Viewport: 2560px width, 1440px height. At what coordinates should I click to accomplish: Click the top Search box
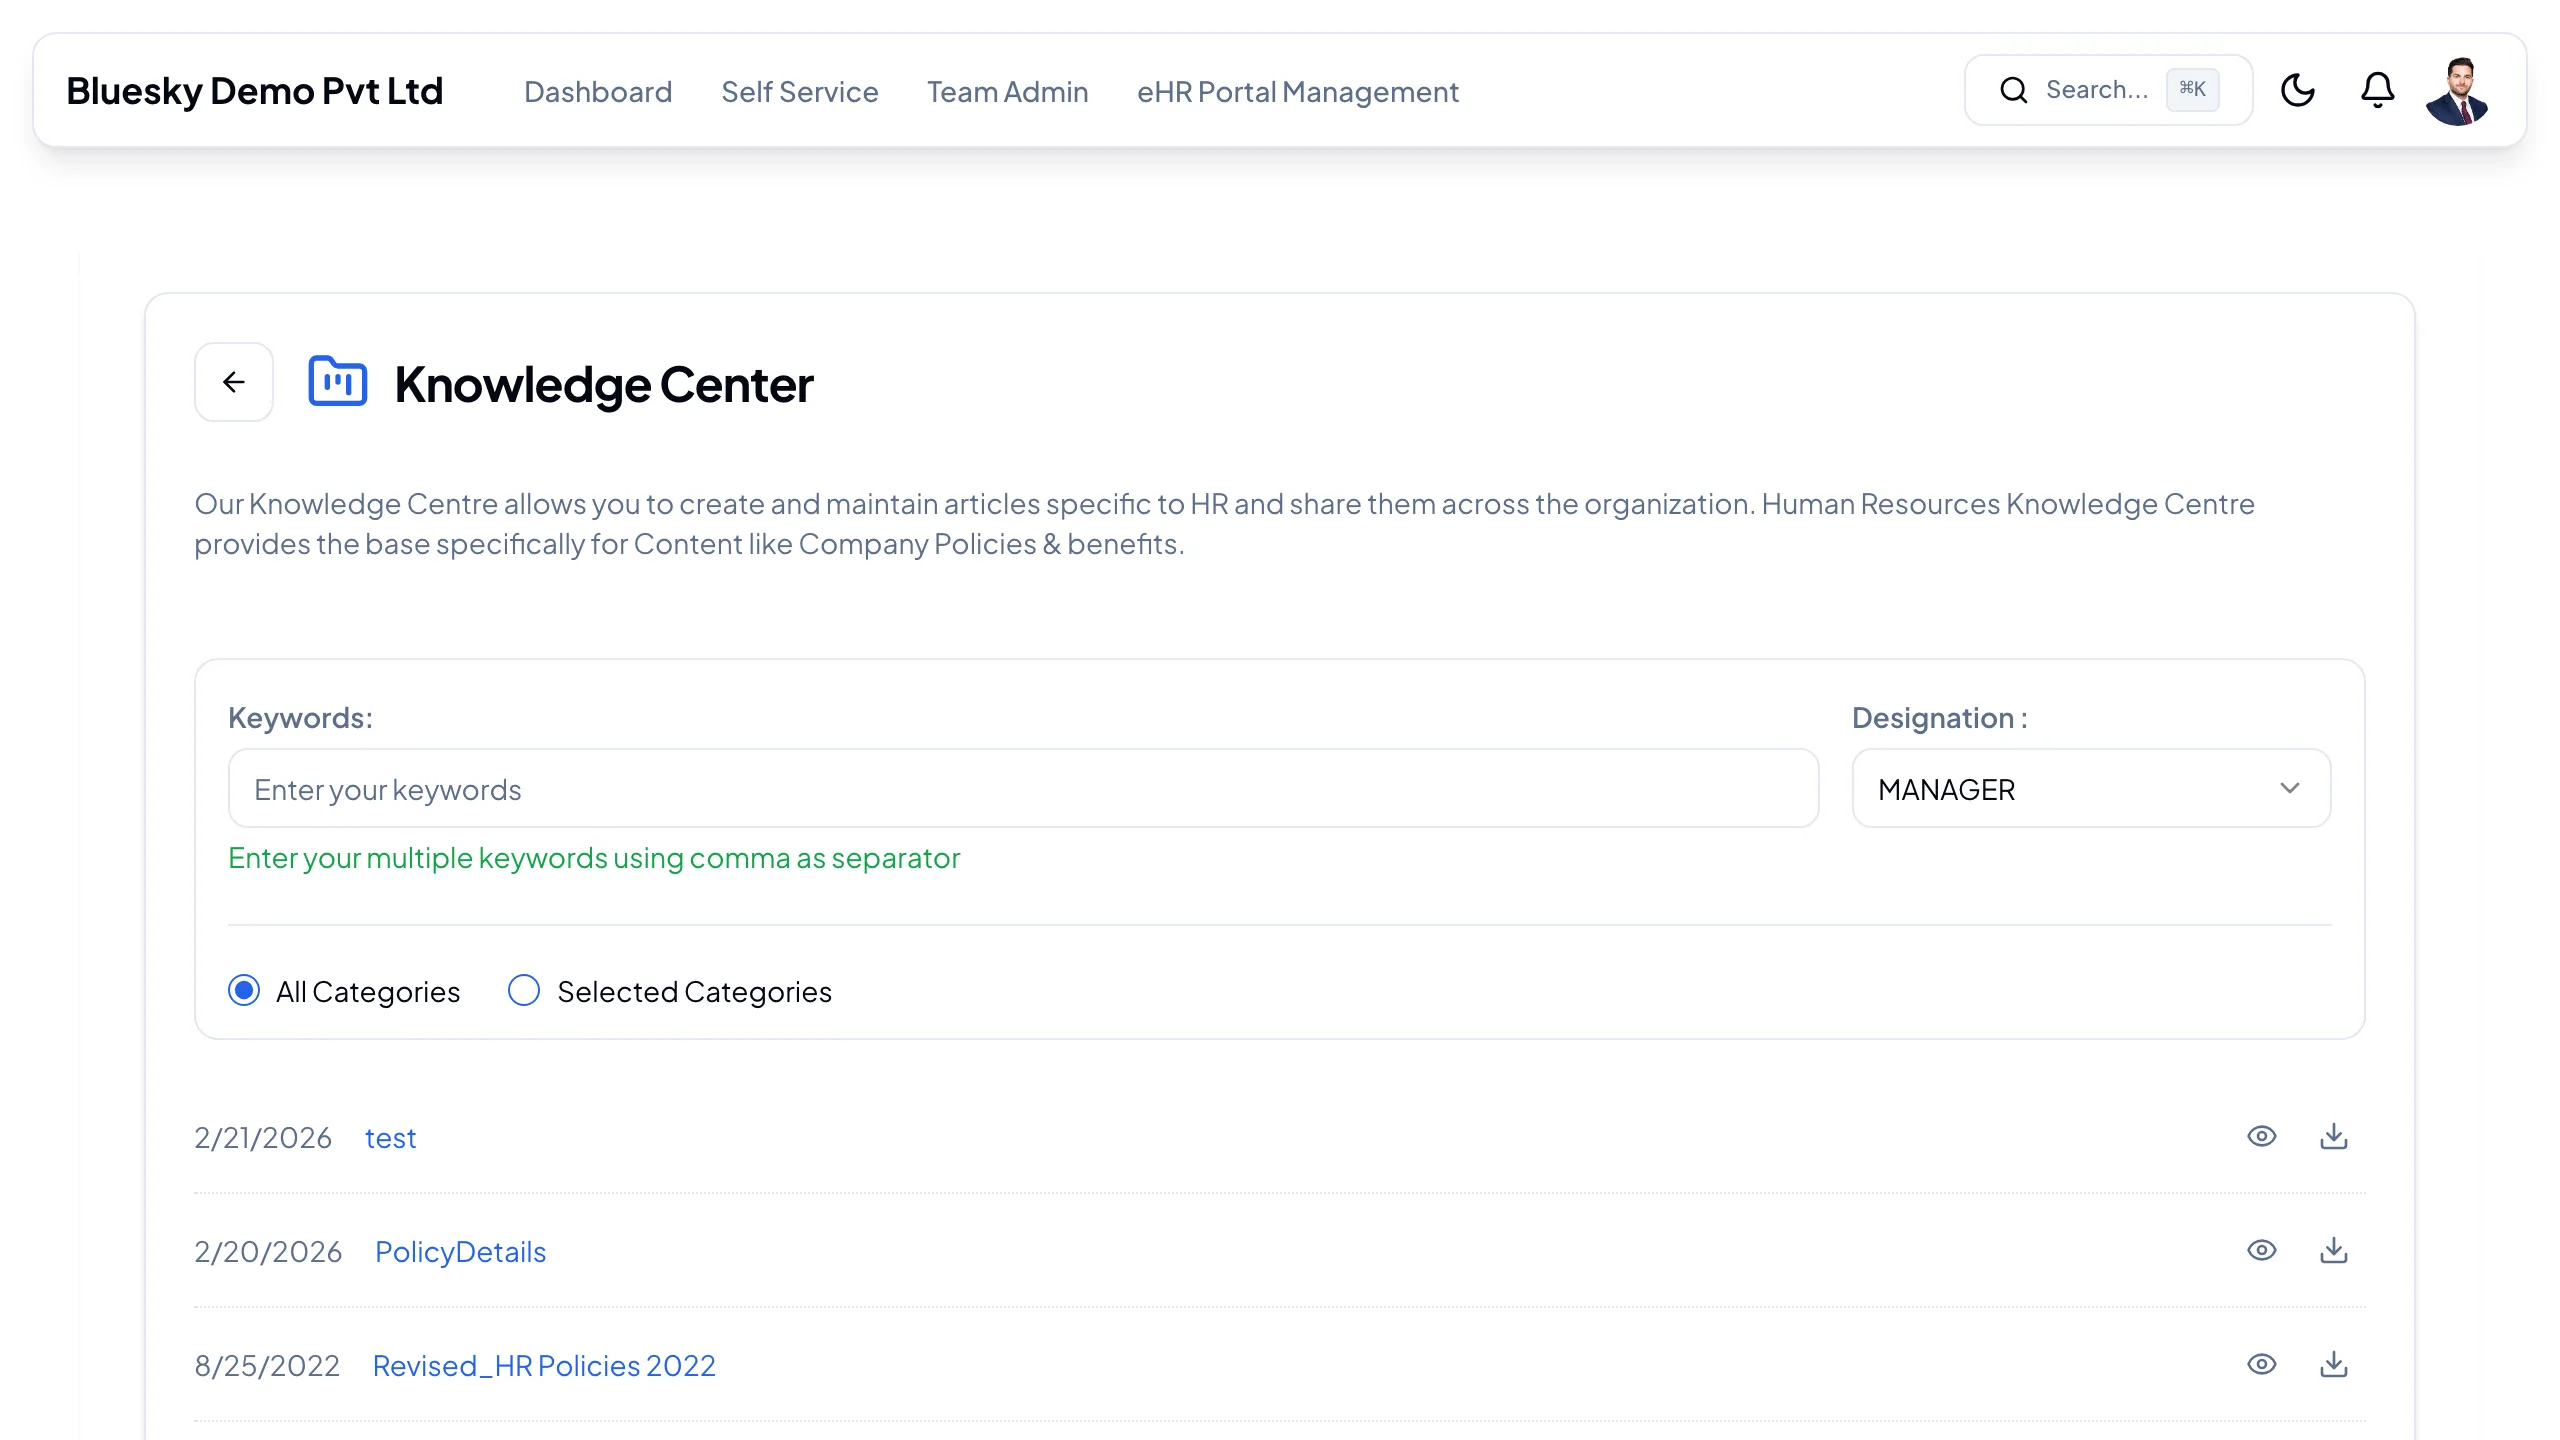(x=2108, y=90)
